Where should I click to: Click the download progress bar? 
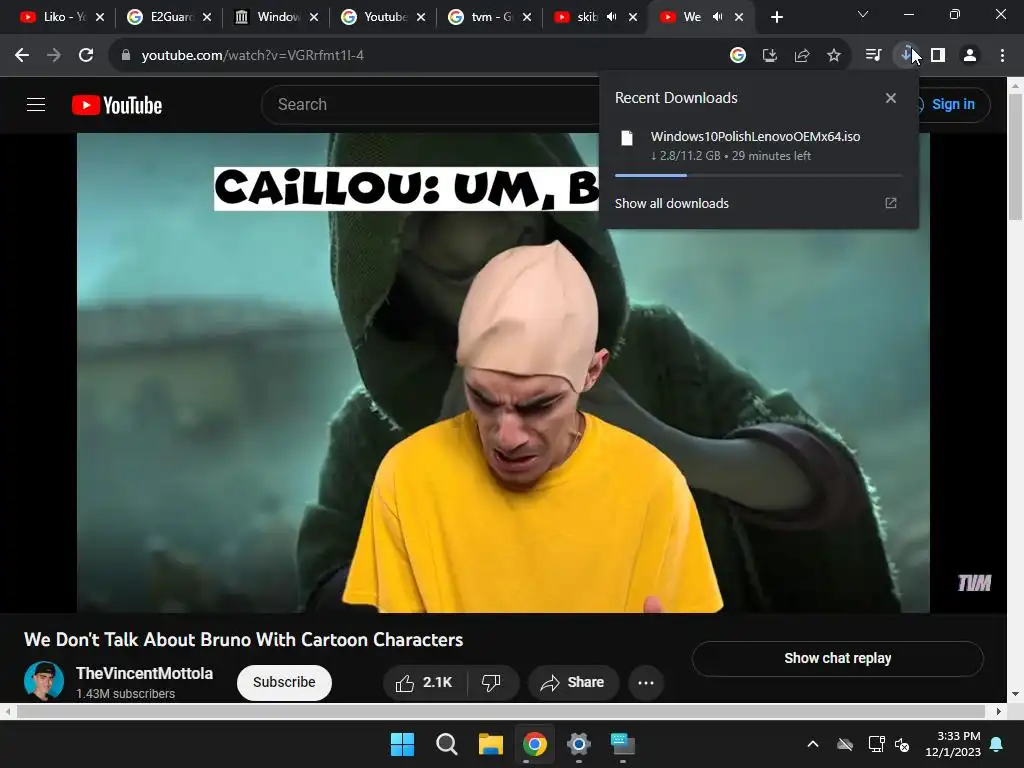(759, 176)
